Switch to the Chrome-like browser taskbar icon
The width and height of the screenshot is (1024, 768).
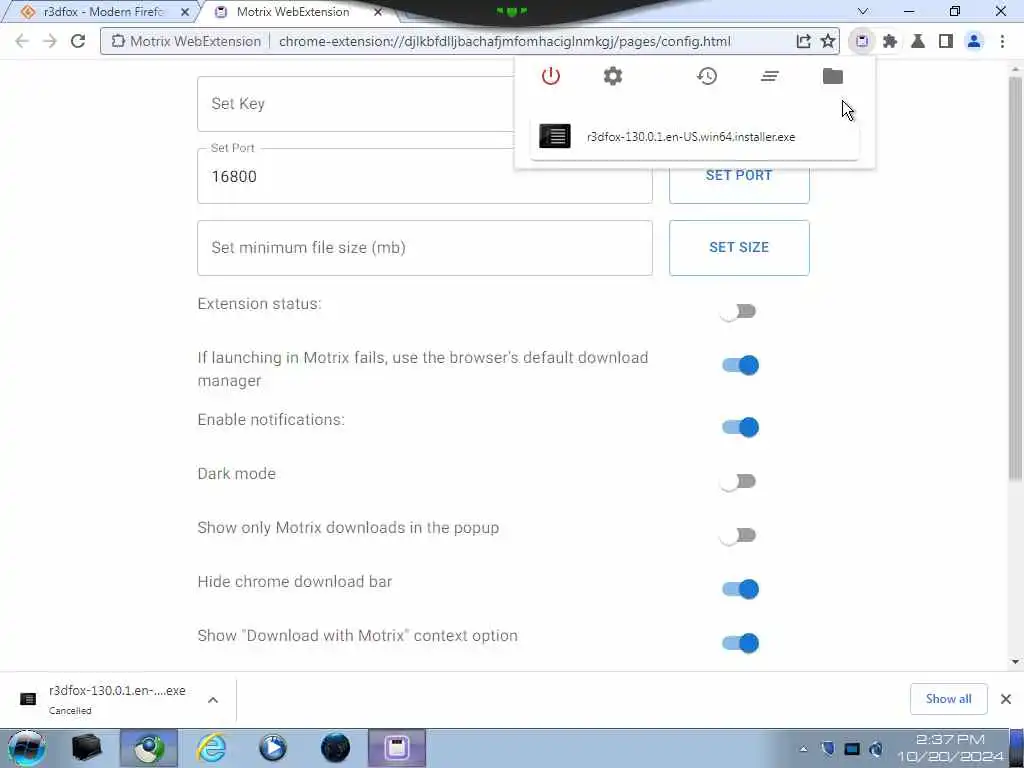pos(149,748)
